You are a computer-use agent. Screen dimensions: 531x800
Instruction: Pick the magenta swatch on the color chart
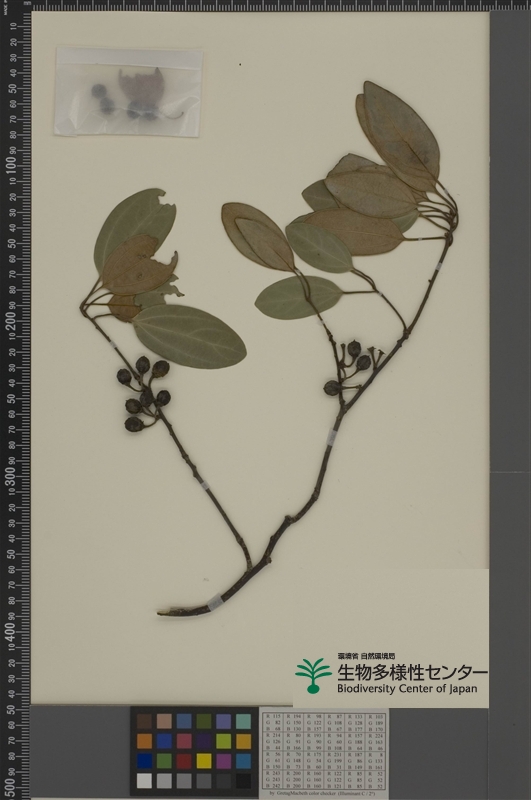[223, 761]
